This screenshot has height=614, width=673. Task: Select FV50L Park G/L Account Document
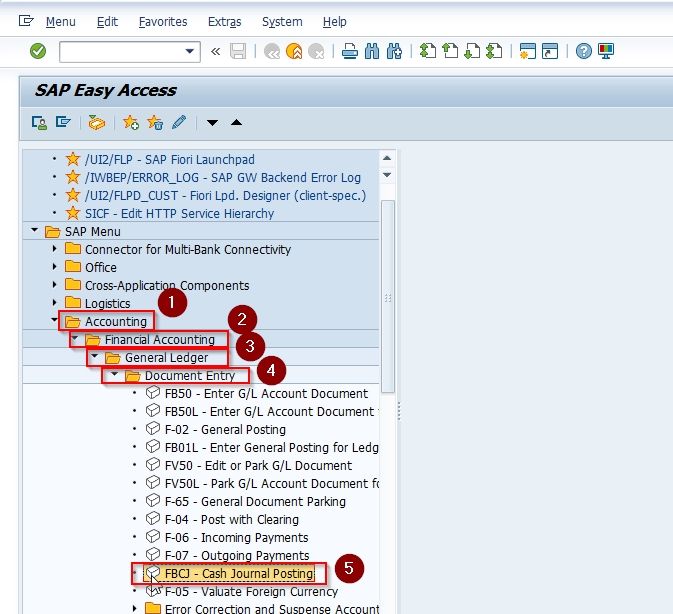(x=272, y=484)
